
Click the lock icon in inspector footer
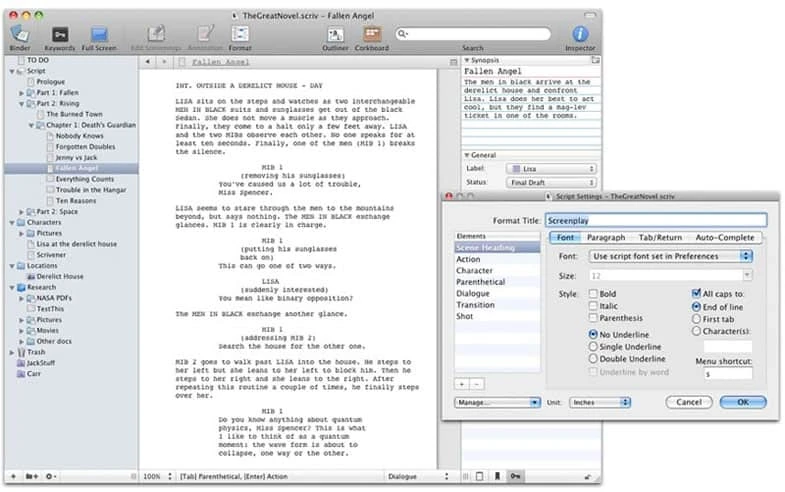(587, 476)
